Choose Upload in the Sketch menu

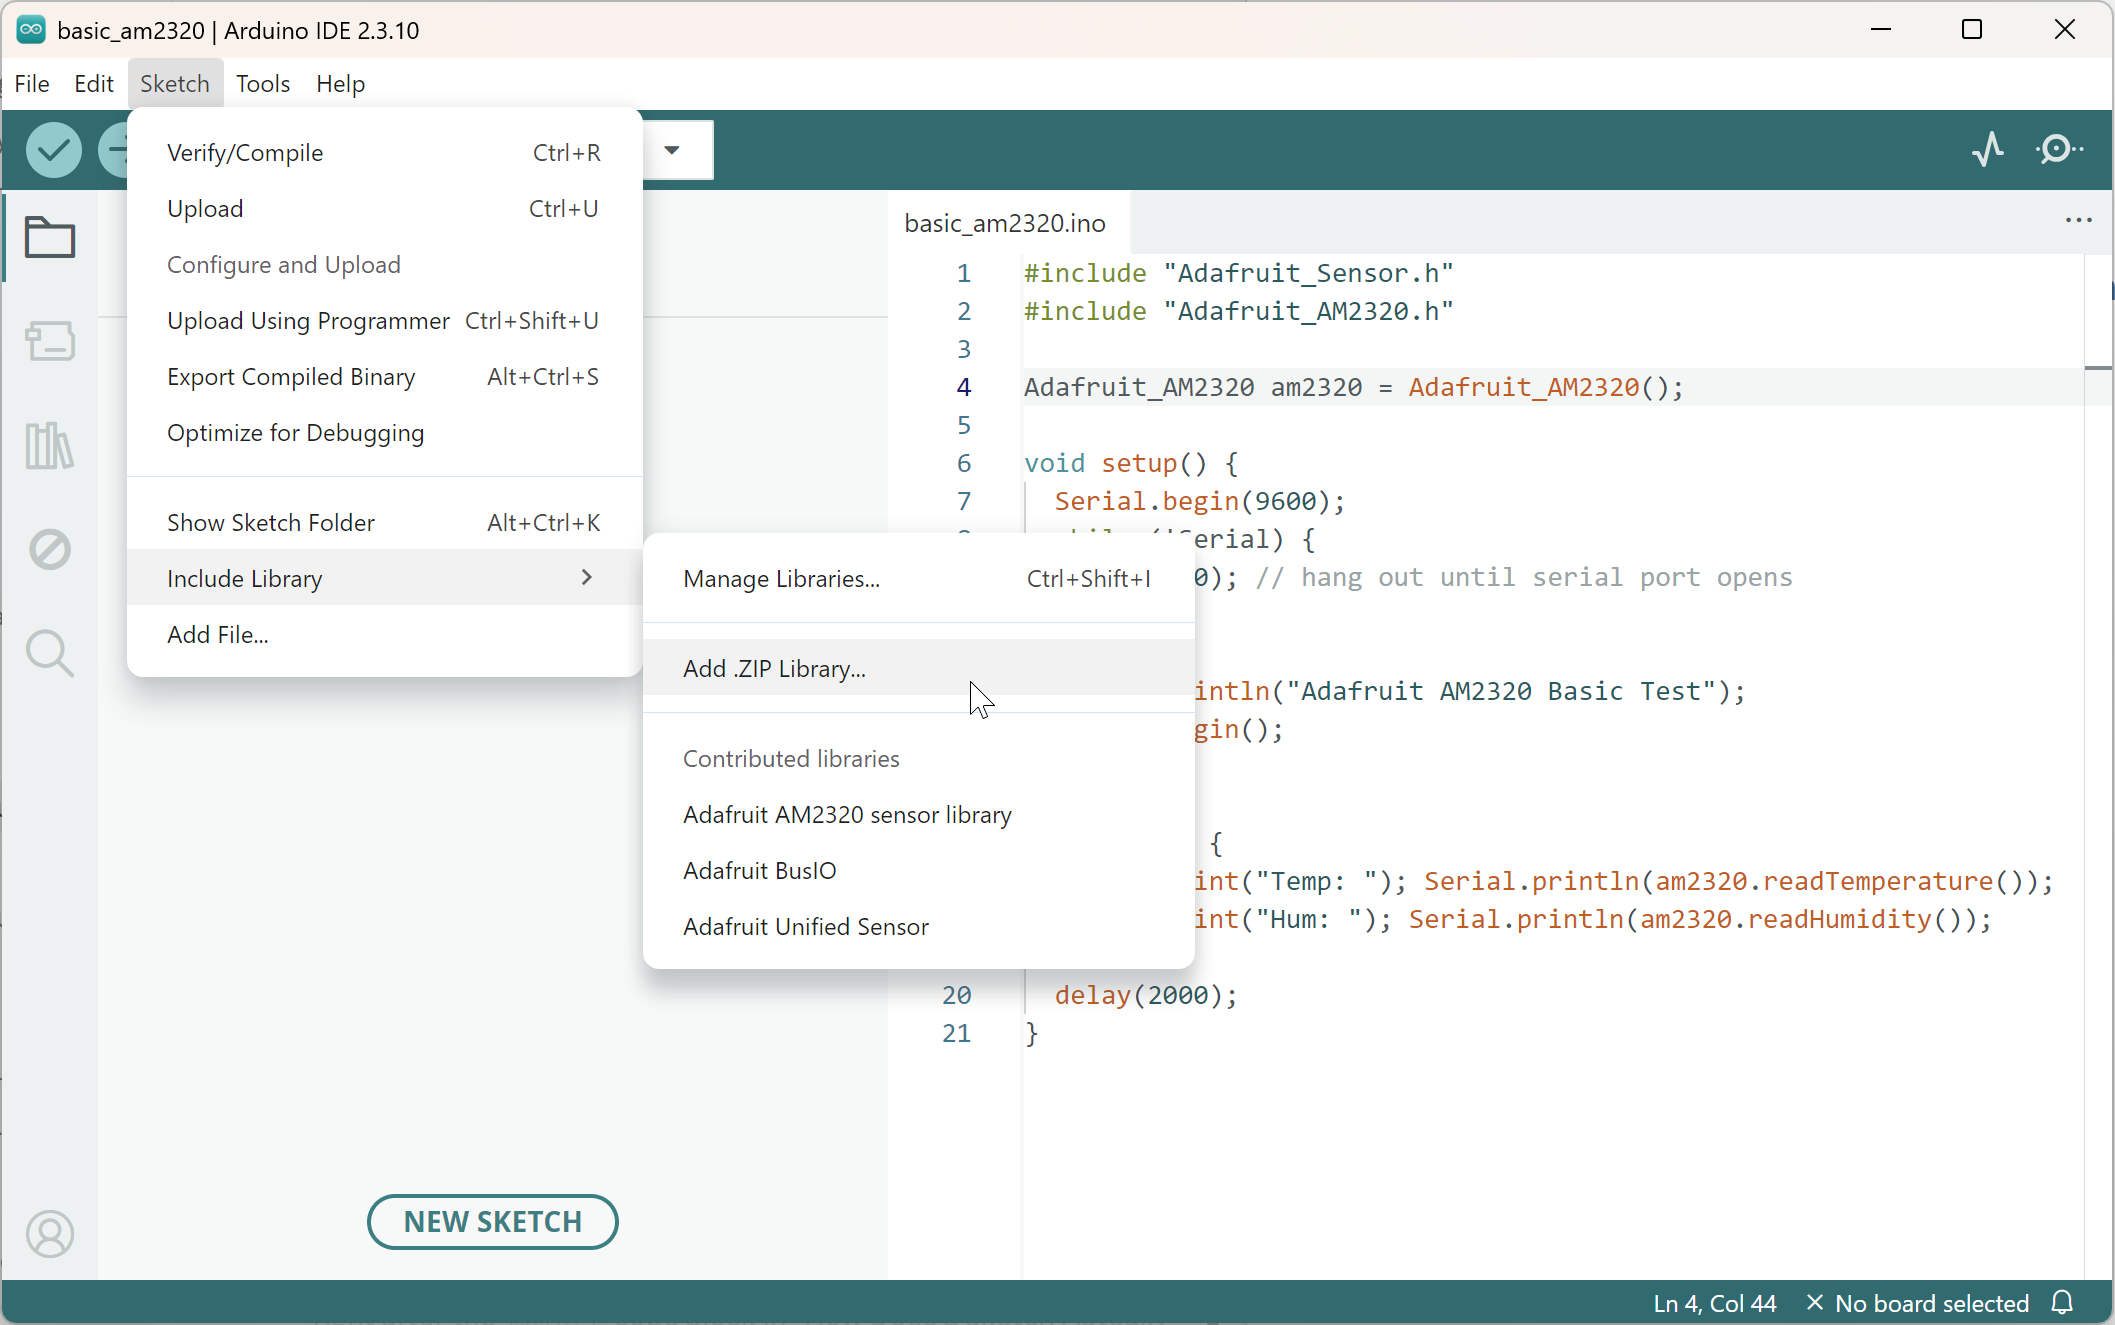[x=385, y=209]
